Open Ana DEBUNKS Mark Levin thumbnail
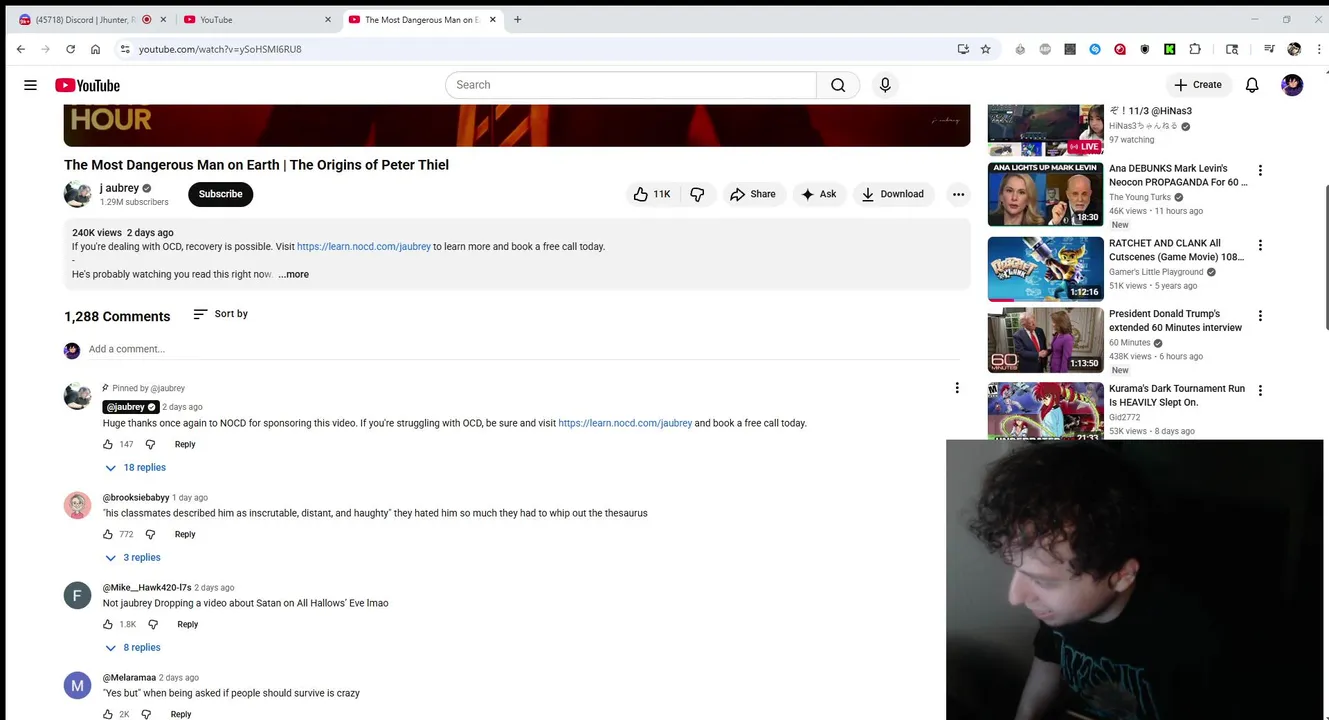Viewport: 1329px width, 720px height. [x=1045, y=194]
